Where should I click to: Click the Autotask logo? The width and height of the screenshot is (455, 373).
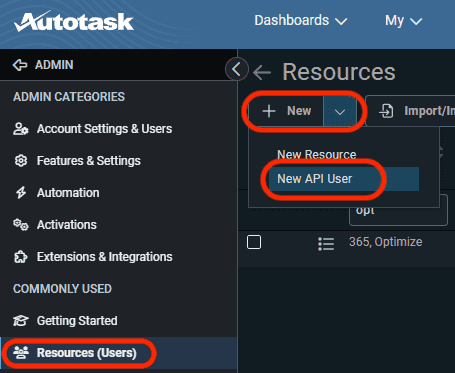click(x=74, y=22)
